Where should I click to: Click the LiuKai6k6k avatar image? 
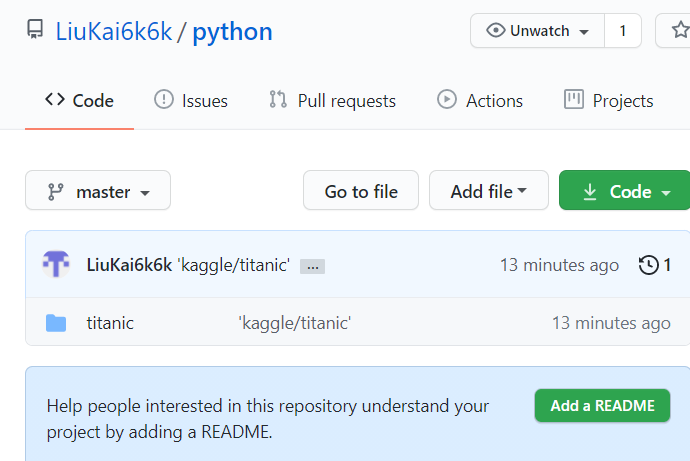pos(56,264)
